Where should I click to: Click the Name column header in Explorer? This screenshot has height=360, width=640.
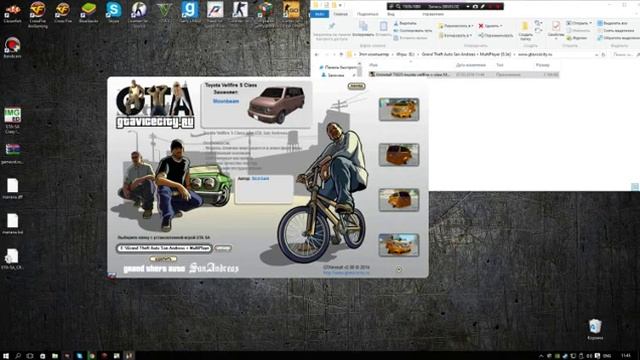click(373, 65)
